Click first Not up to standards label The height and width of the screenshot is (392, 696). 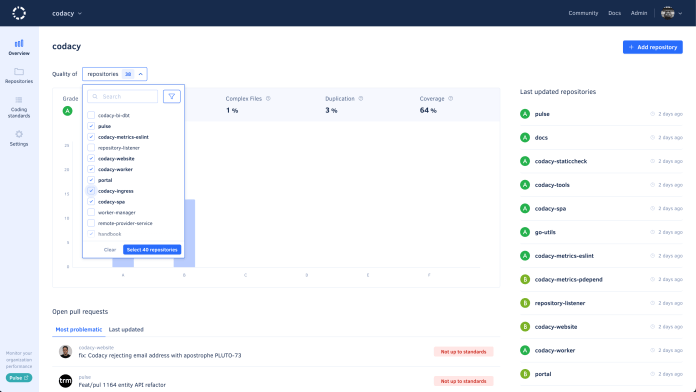[x=463, y=352]
